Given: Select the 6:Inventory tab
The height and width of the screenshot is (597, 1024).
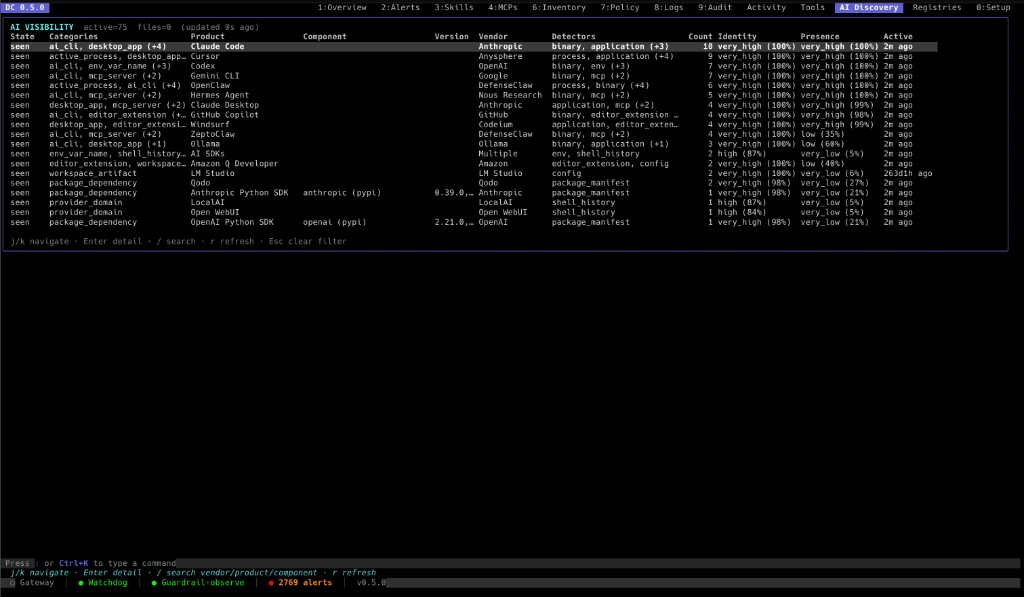Looking at the screenshot, I should [558, 7].
